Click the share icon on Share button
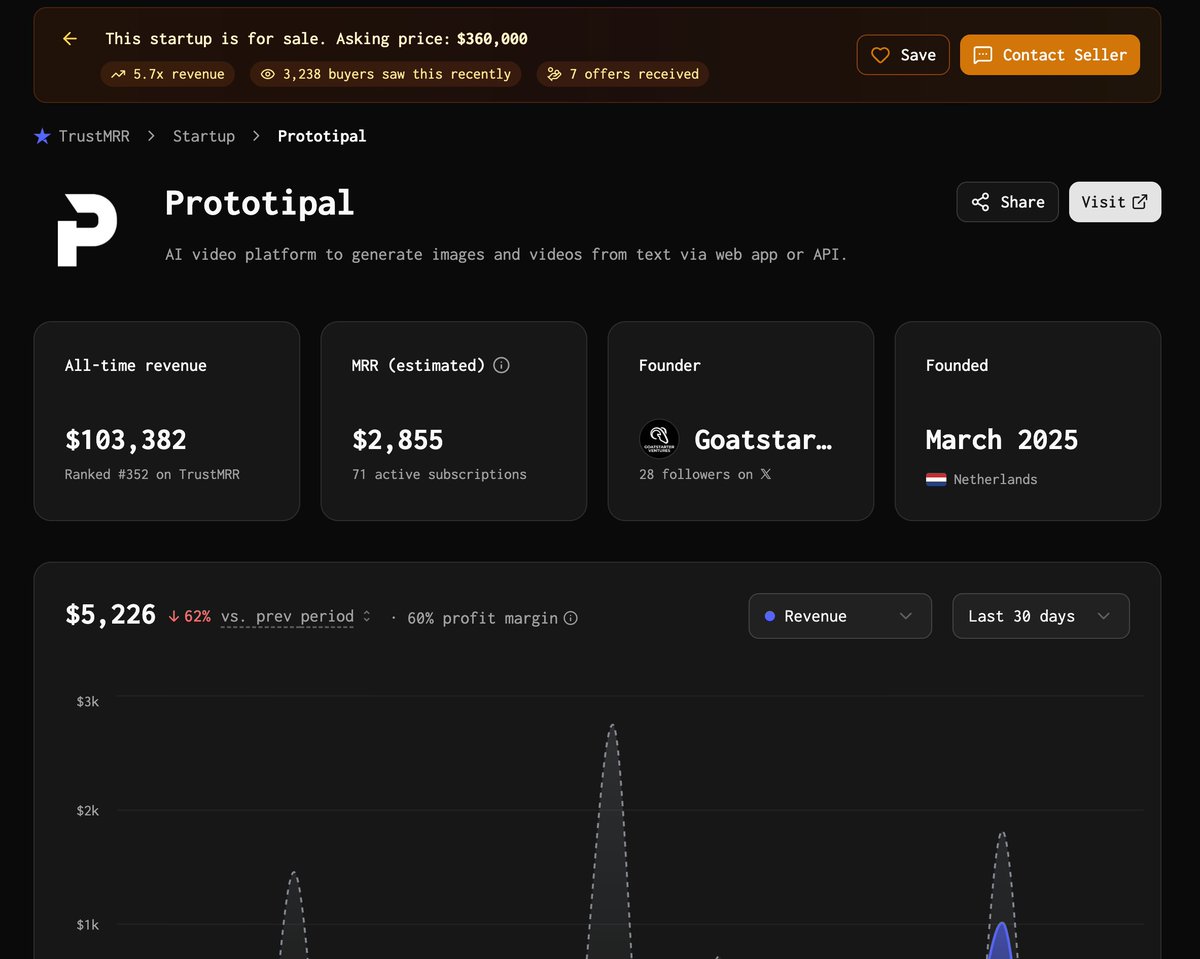 coord(981,202)
